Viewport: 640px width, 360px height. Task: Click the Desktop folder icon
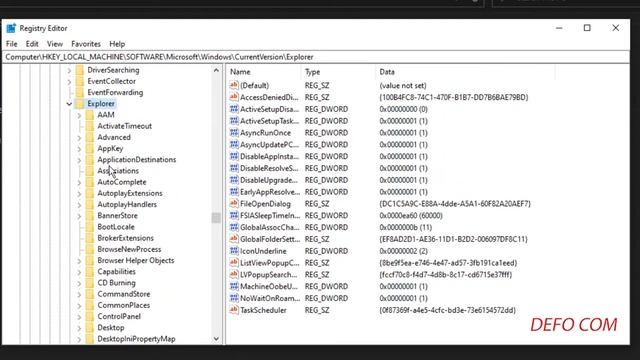pyautogui.click(x=90, y=328)
